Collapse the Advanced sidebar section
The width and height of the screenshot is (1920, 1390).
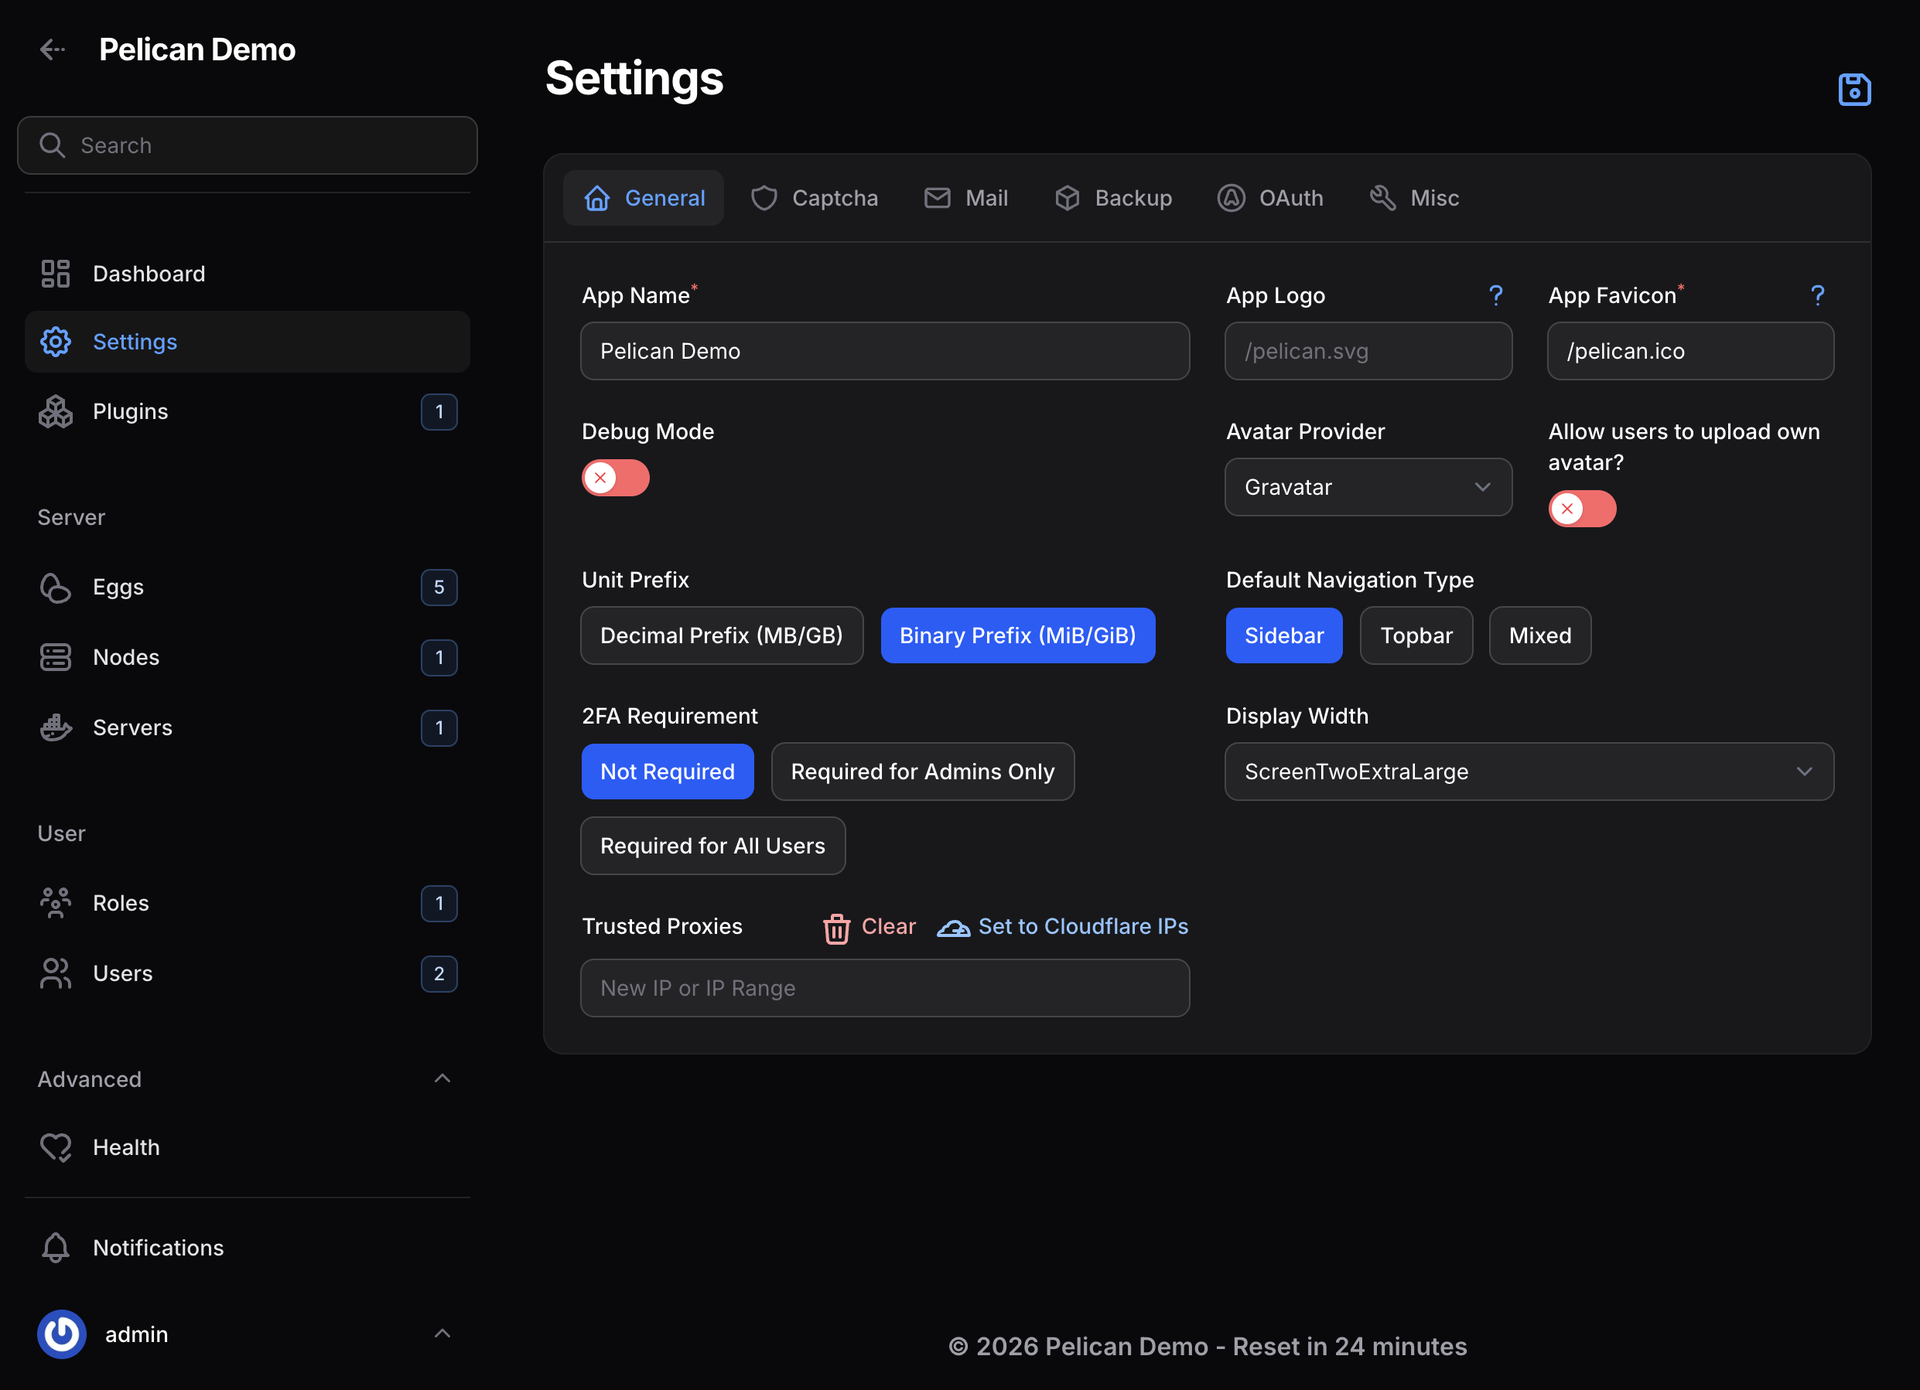tap(442, 1079)
